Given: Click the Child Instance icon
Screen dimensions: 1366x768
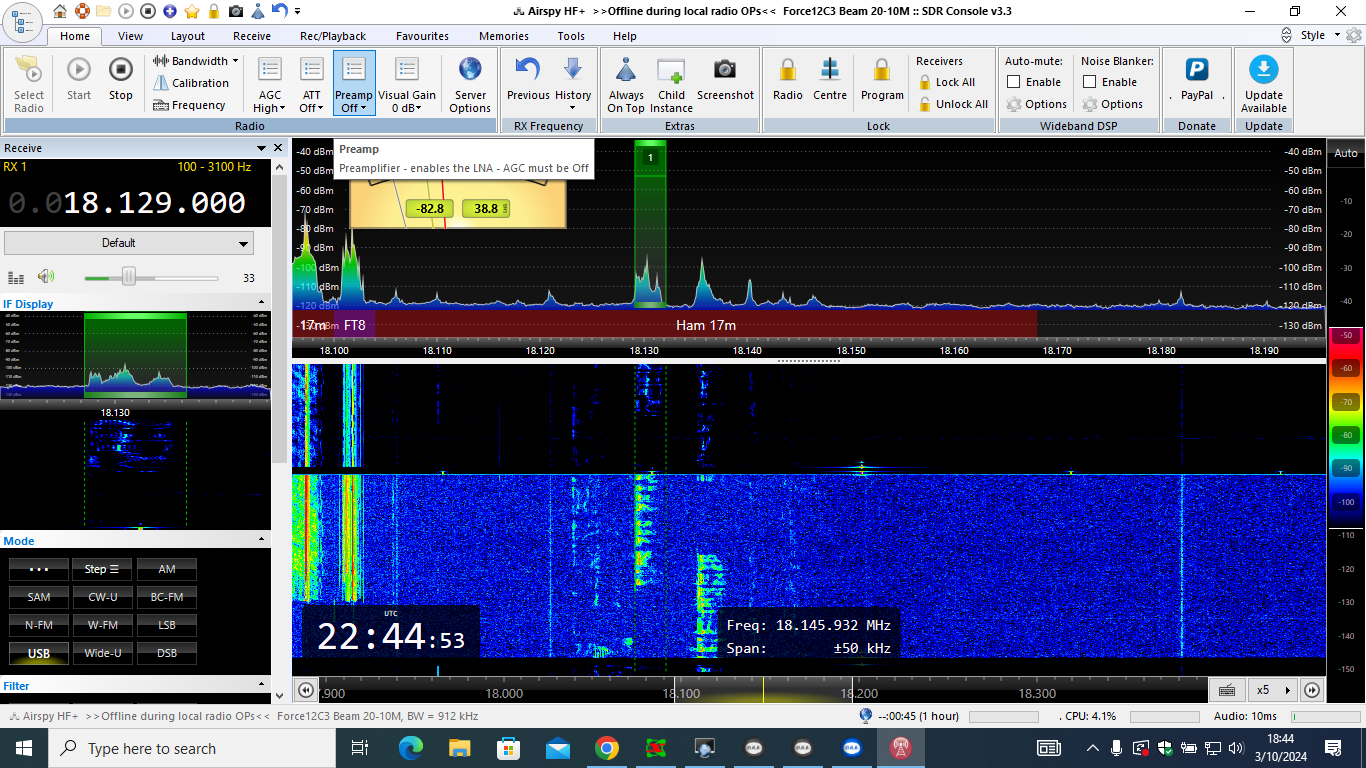Looking at the screenshot, I should tap(671, 70).
